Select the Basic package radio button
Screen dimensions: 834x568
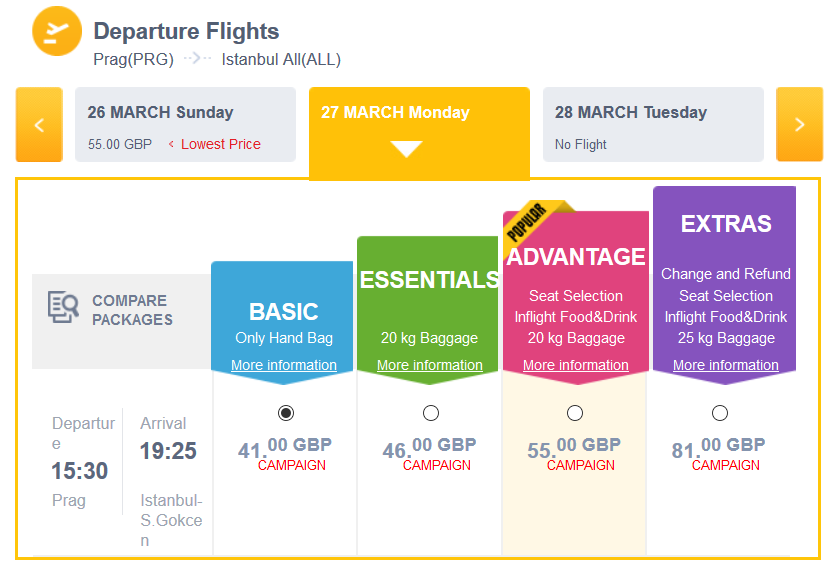point(286,413)
